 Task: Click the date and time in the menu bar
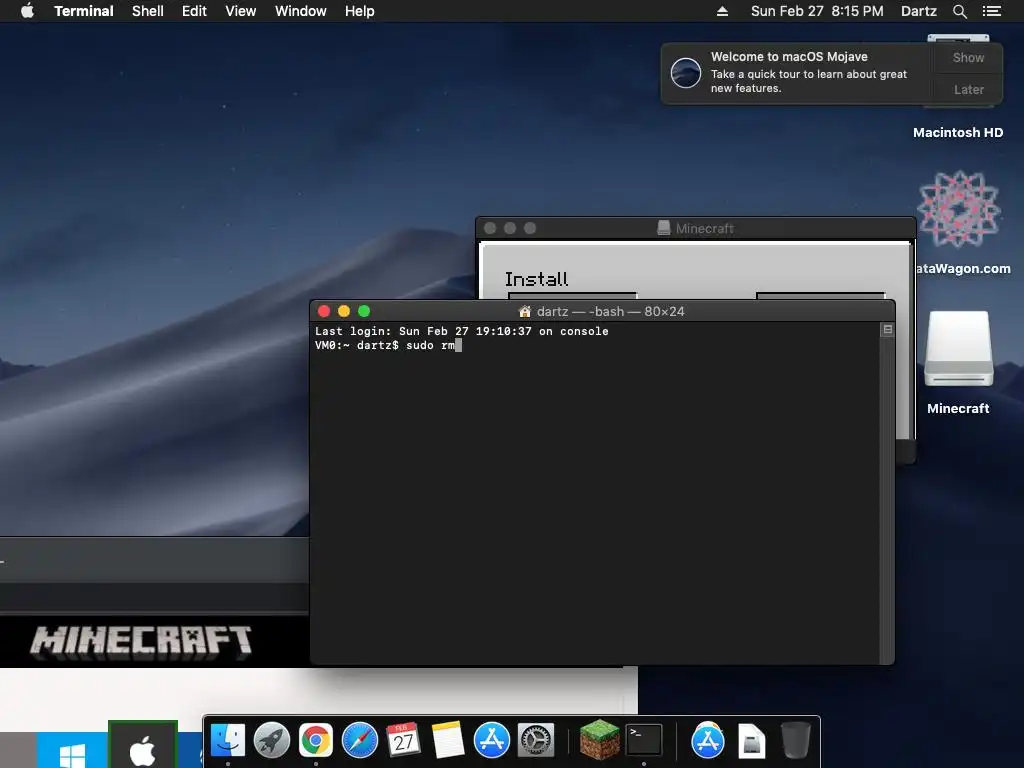pos(817,11)
